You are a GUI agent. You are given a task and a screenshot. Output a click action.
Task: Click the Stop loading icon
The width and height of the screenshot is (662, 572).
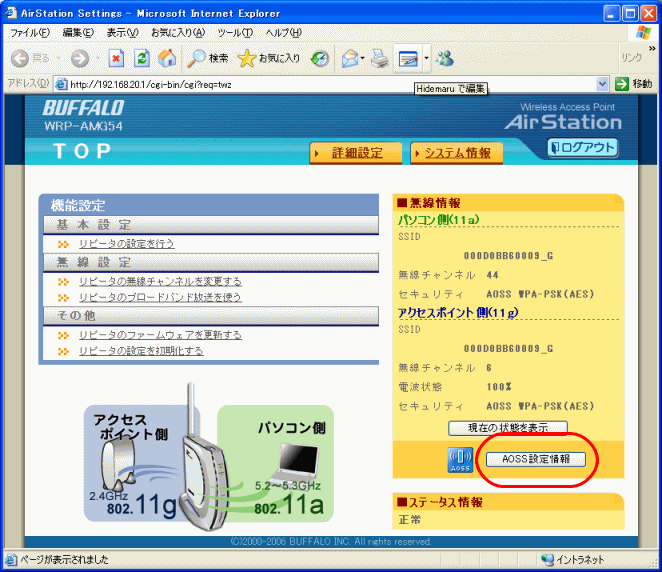(116, 58)
